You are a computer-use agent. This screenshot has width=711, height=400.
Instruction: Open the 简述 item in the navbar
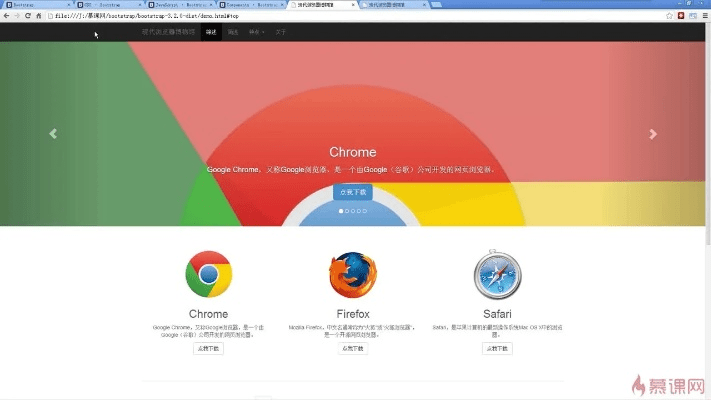211,32
